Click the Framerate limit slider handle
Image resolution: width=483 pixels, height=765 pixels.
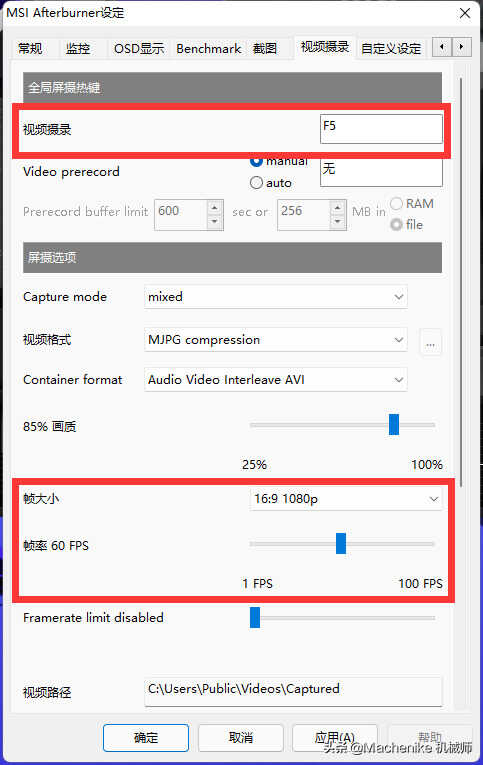click(255, 618)
